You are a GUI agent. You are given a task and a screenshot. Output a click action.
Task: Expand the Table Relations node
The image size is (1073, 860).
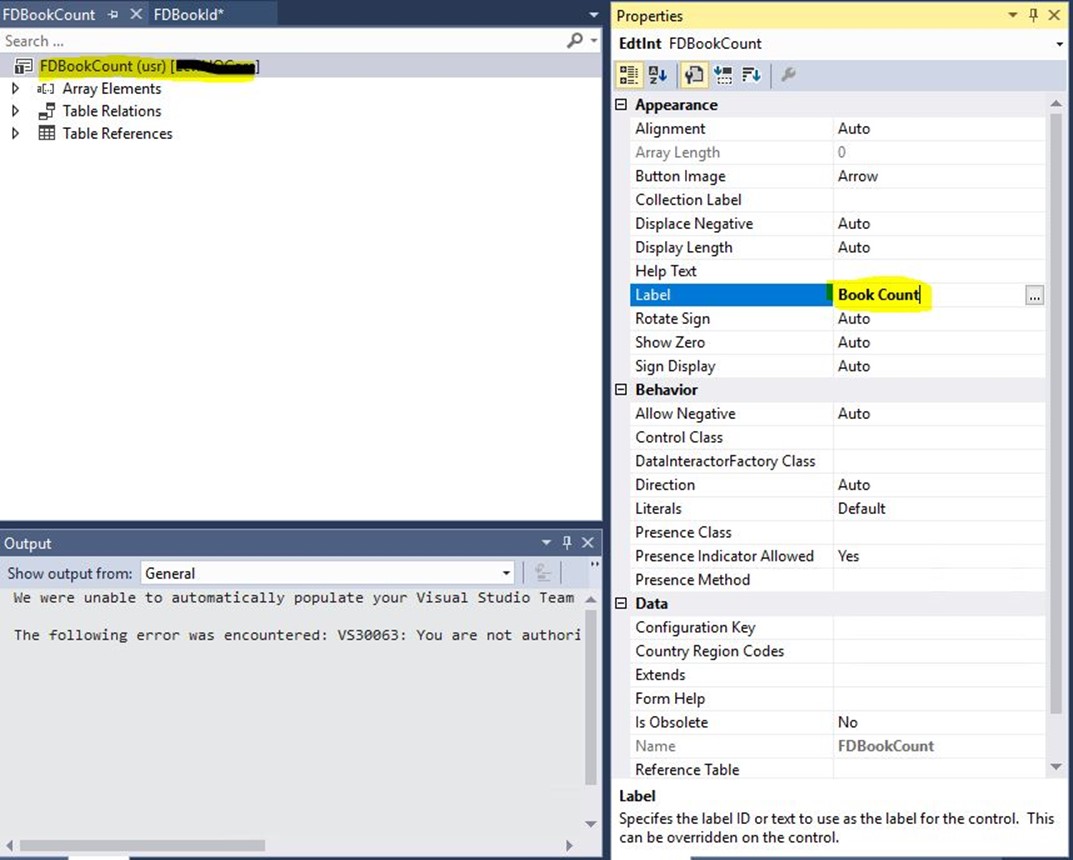(15, 111)
